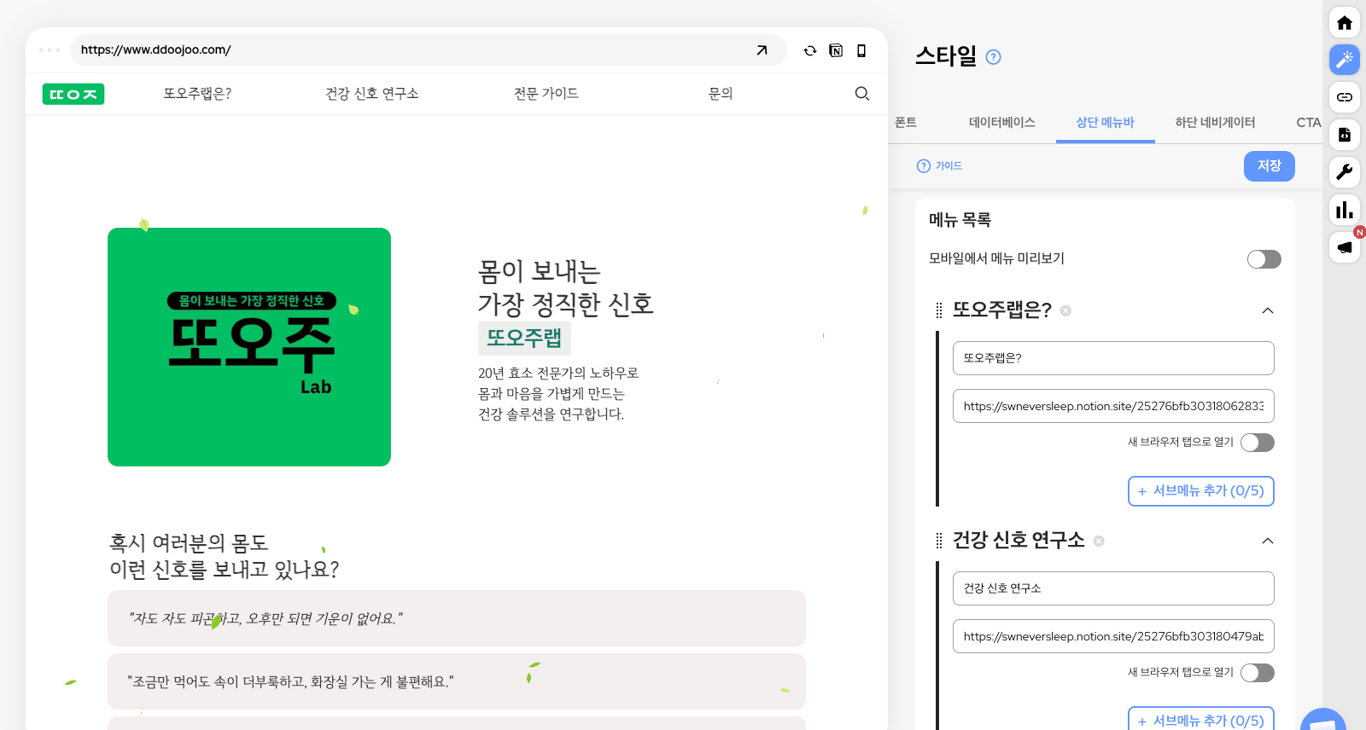Image resolution: width=1366 pixels, height=730 pixels.
Task: Delete the 또오주랩은? menu item
Action: coord(1066,311)
